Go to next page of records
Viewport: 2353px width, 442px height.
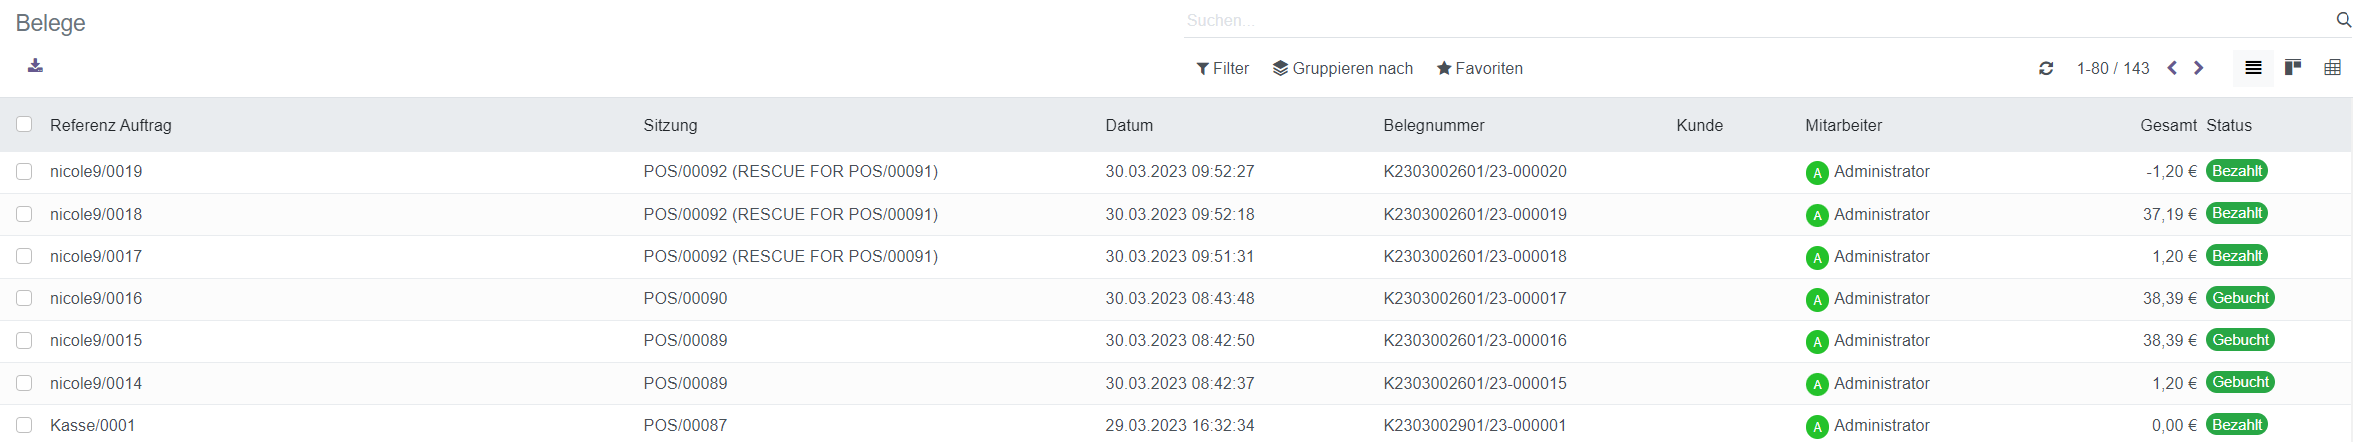coord(2199,68)
